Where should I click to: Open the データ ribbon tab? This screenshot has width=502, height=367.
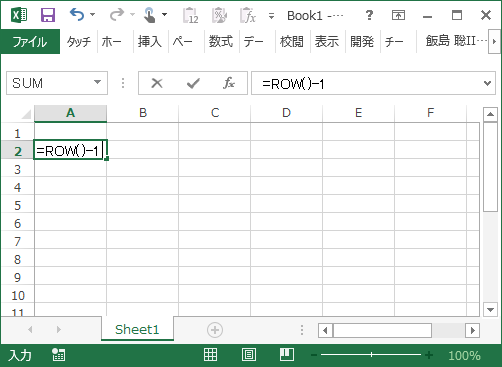(x=253, y=42)
